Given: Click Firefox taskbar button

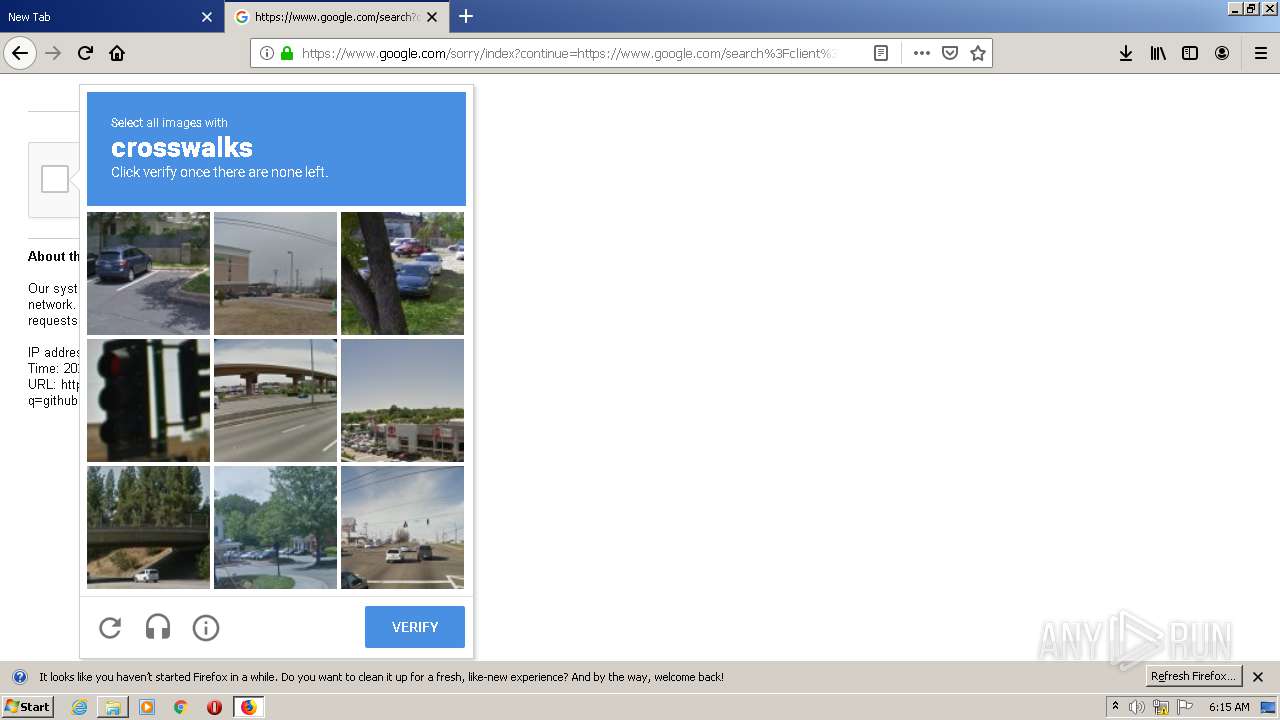Looking at the screenshot, I should click(248, 707).
